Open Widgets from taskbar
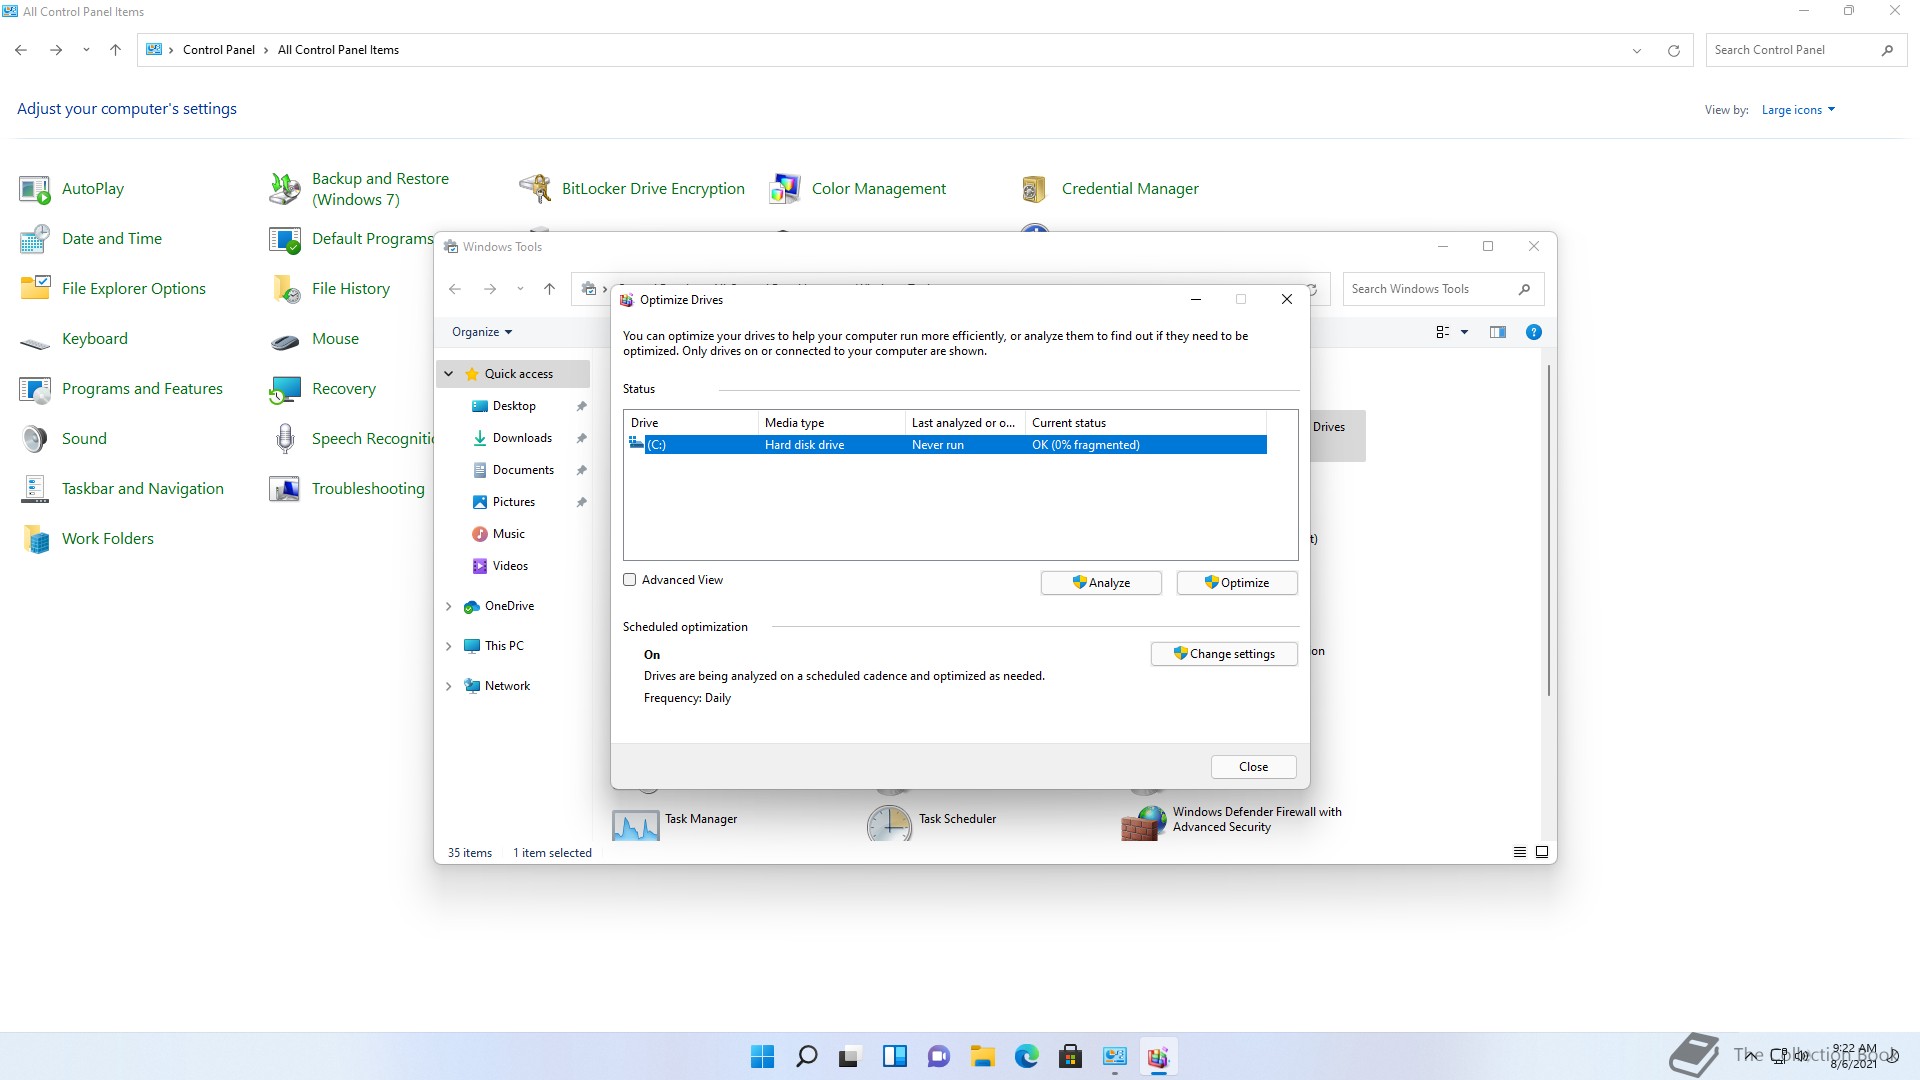 point(894,1057)
